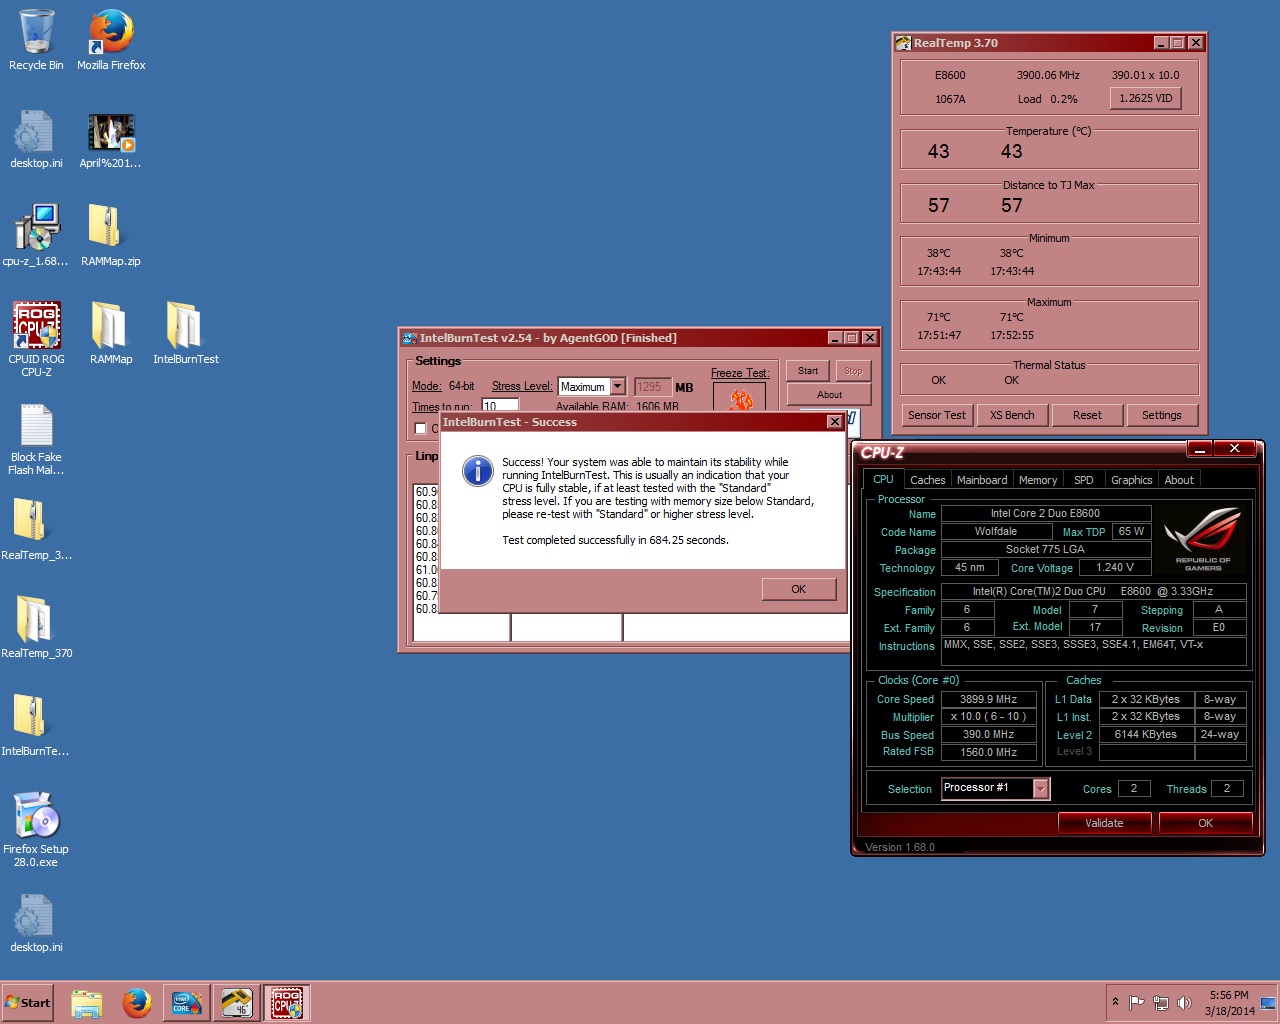Open the network icon in the tray
This screenshot has height=1024, width=1280.
click(1160, 1003)
